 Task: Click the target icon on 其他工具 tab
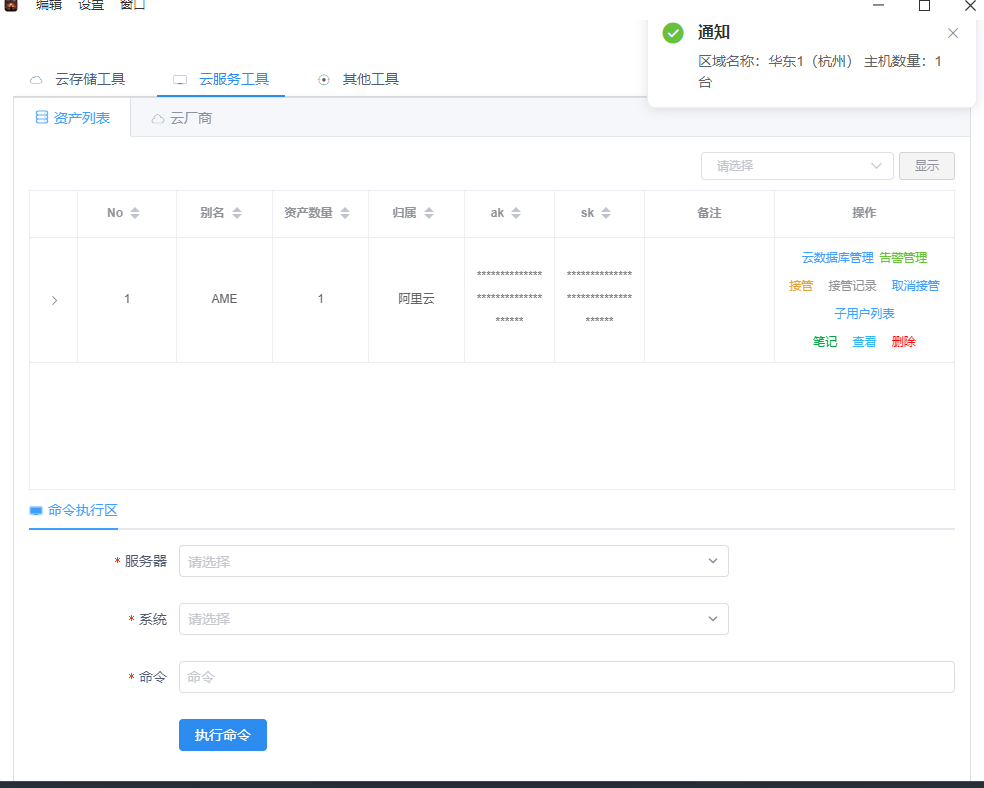(323, 78)
